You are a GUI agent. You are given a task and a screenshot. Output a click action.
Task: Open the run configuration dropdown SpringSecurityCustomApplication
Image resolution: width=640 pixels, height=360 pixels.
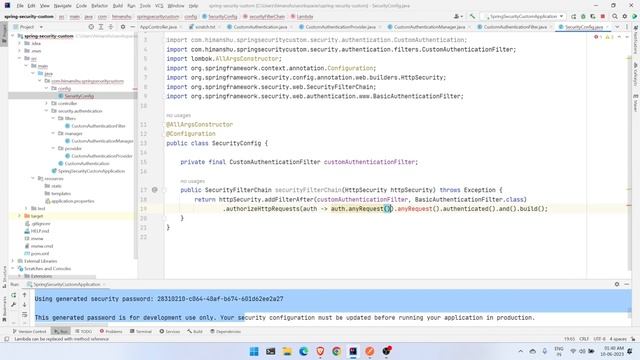point(524,16)
